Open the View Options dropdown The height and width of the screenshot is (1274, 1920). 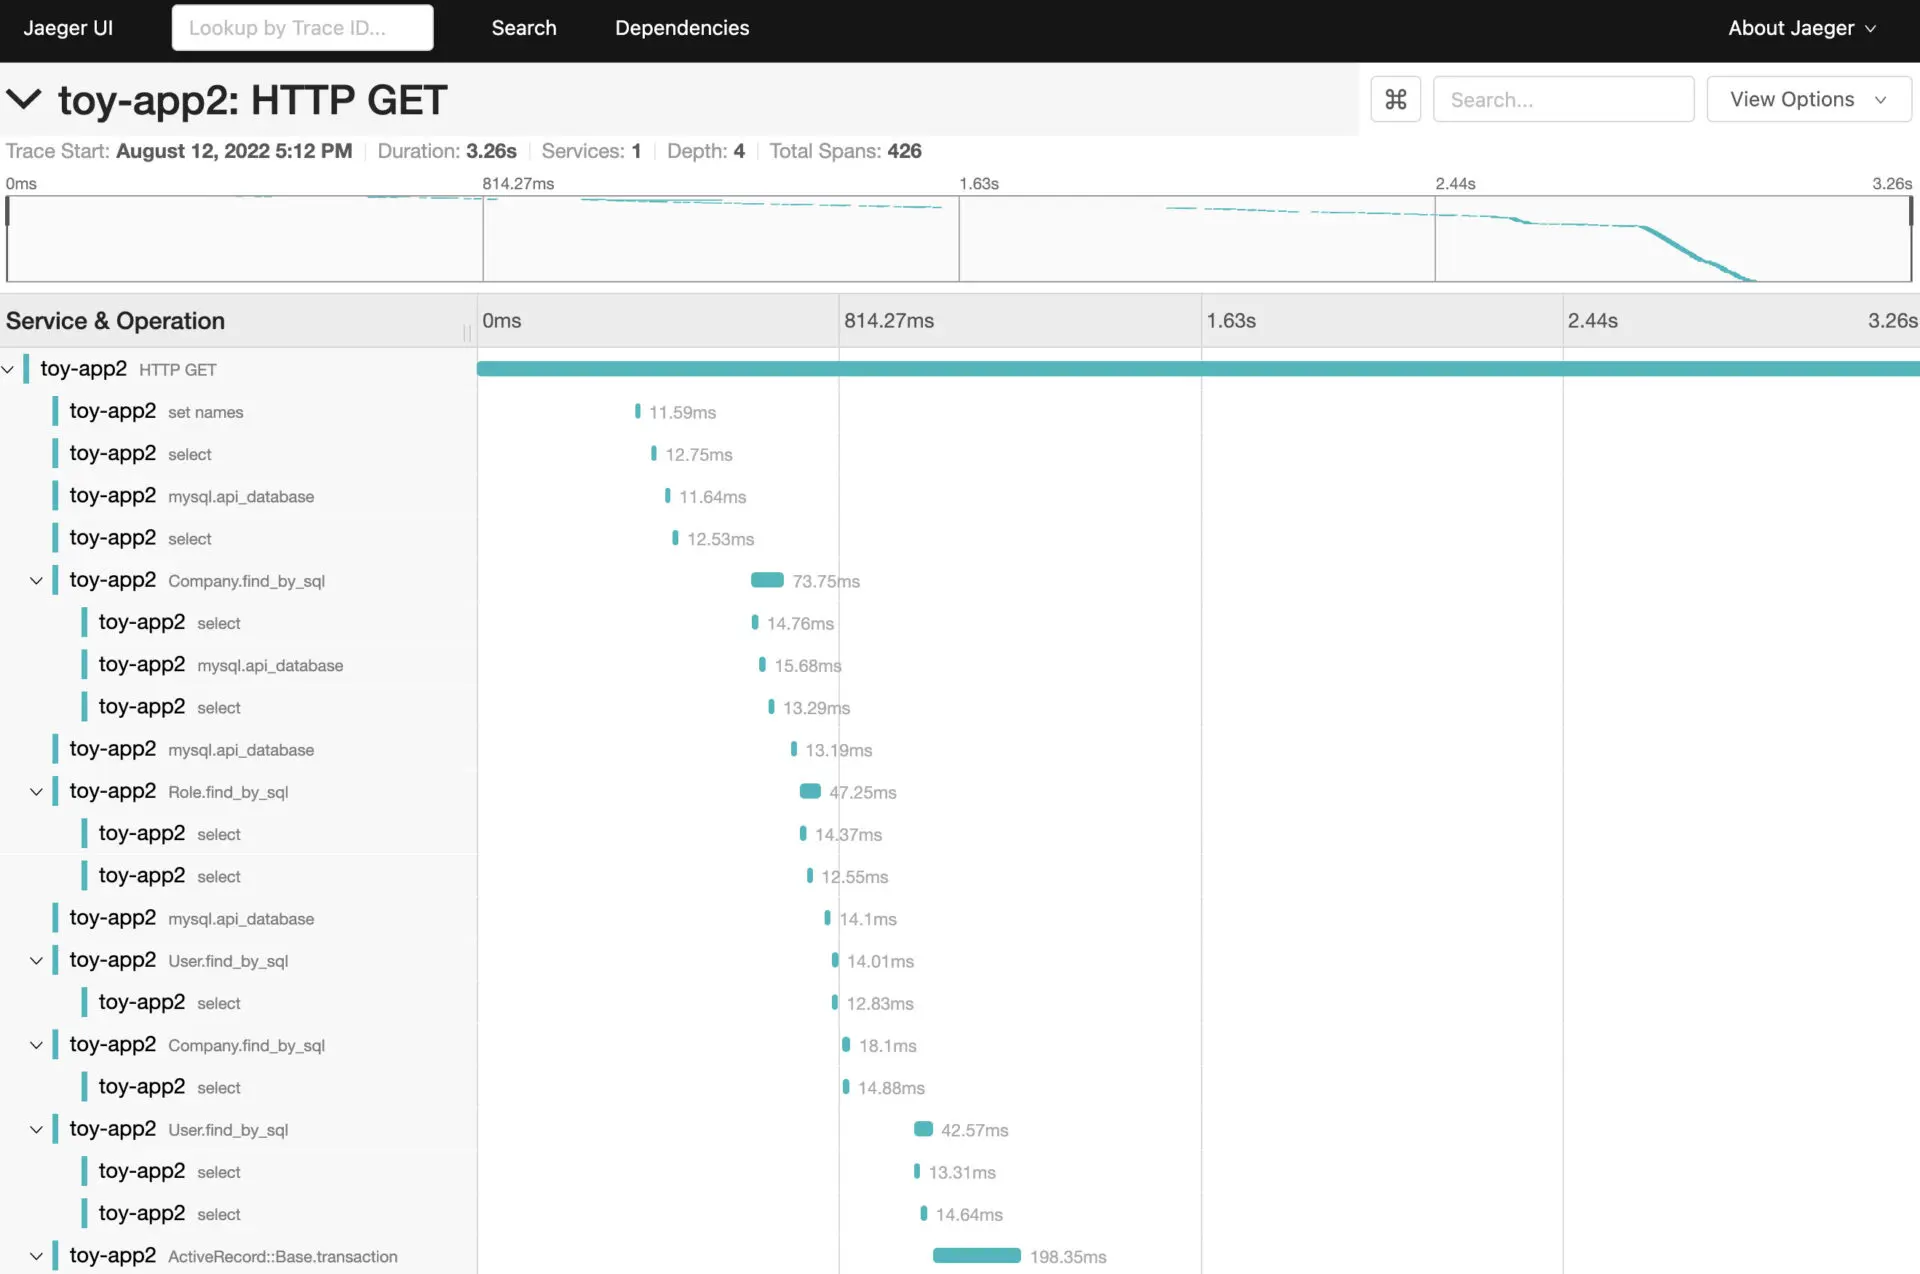[1808, 99]
